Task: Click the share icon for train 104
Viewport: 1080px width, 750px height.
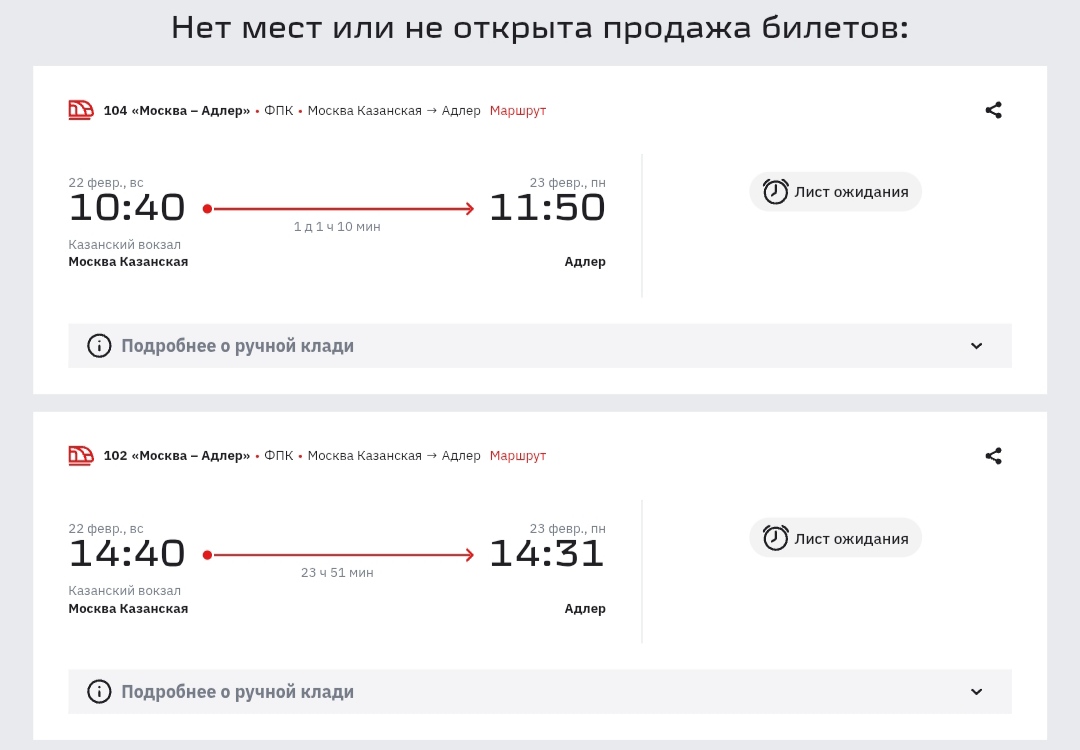Action: click(x=993, y=110)
